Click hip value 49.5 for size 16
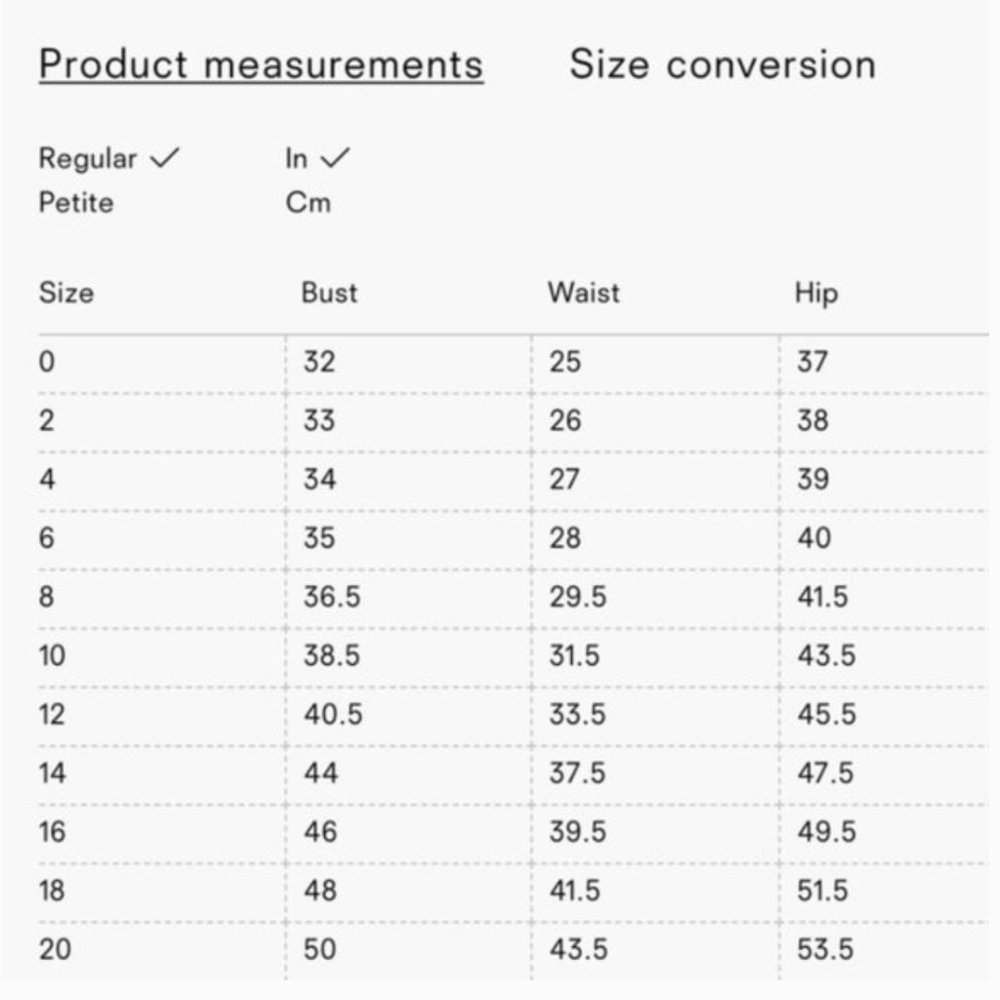This screenshot has height=1000, width=1000. pos(826,832)
